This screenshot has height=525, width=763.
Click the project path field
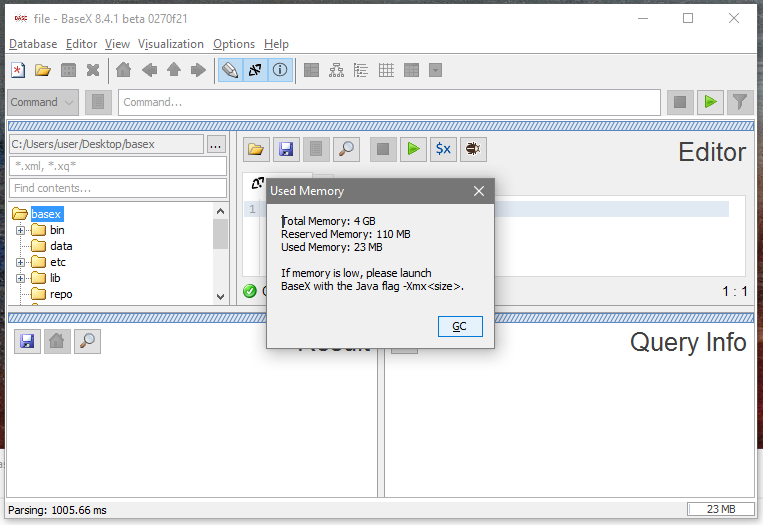107,145
